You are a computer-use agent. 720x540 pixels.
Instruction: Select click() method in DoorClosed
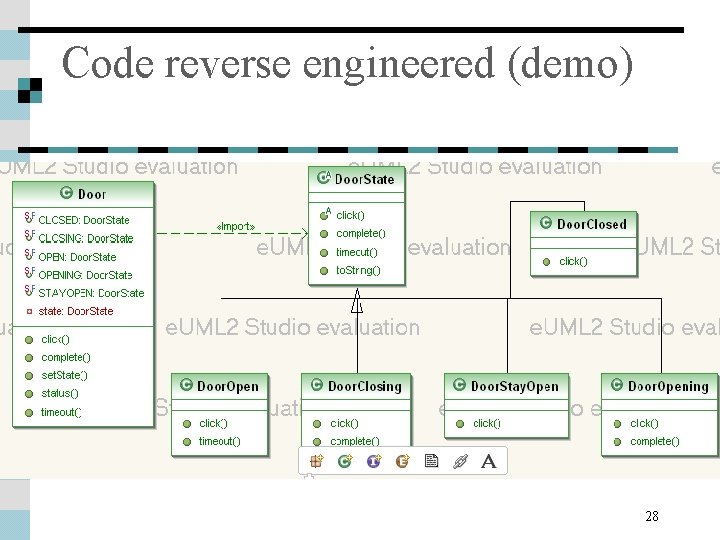565,261
